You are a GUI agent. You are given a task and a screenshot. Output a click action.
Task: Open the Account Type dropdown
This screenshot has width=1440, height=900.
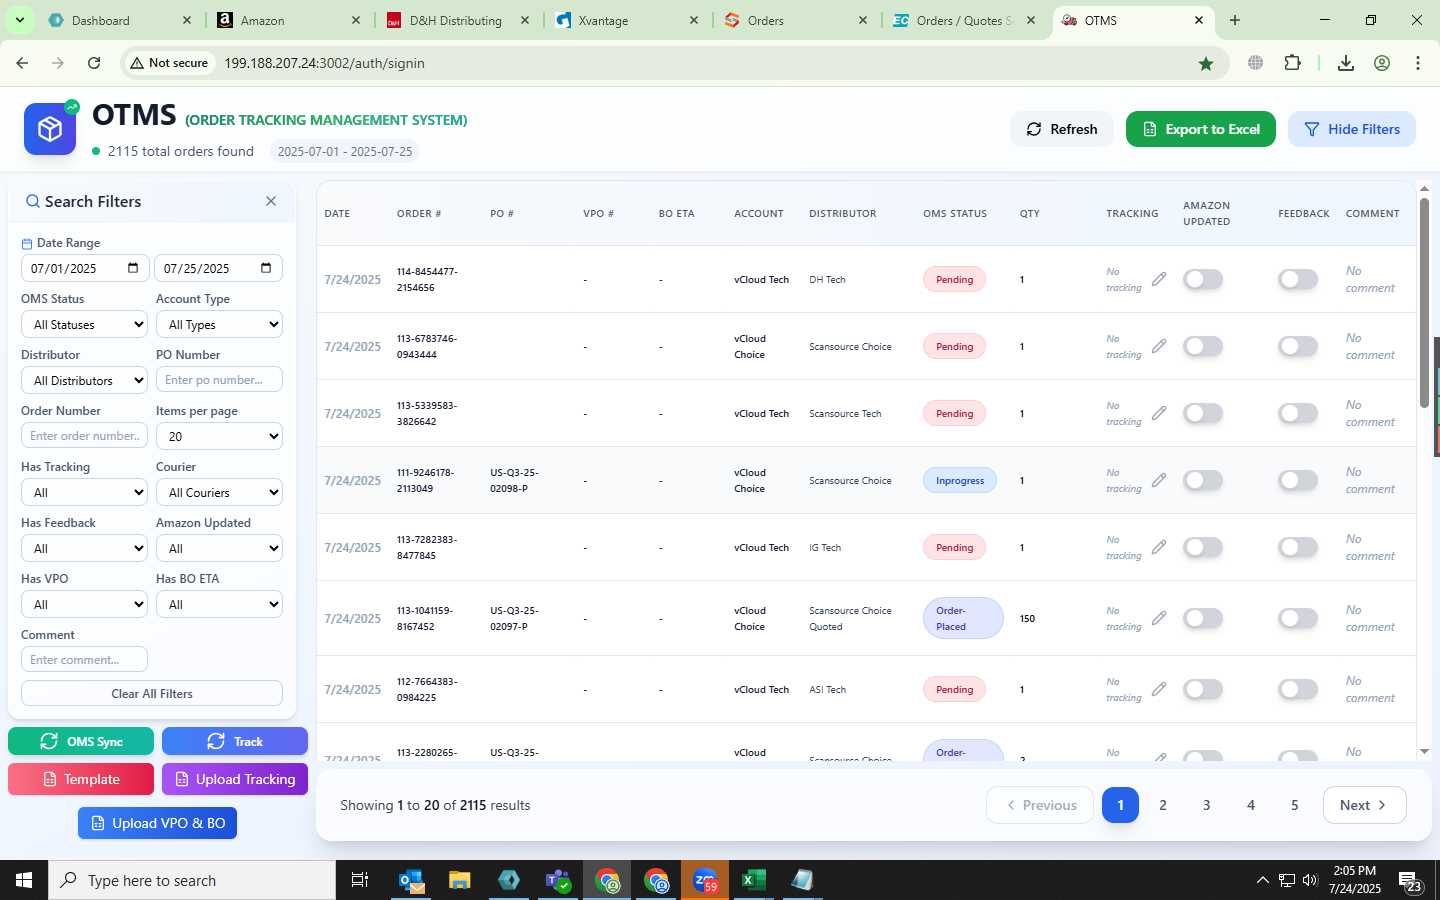219,324
